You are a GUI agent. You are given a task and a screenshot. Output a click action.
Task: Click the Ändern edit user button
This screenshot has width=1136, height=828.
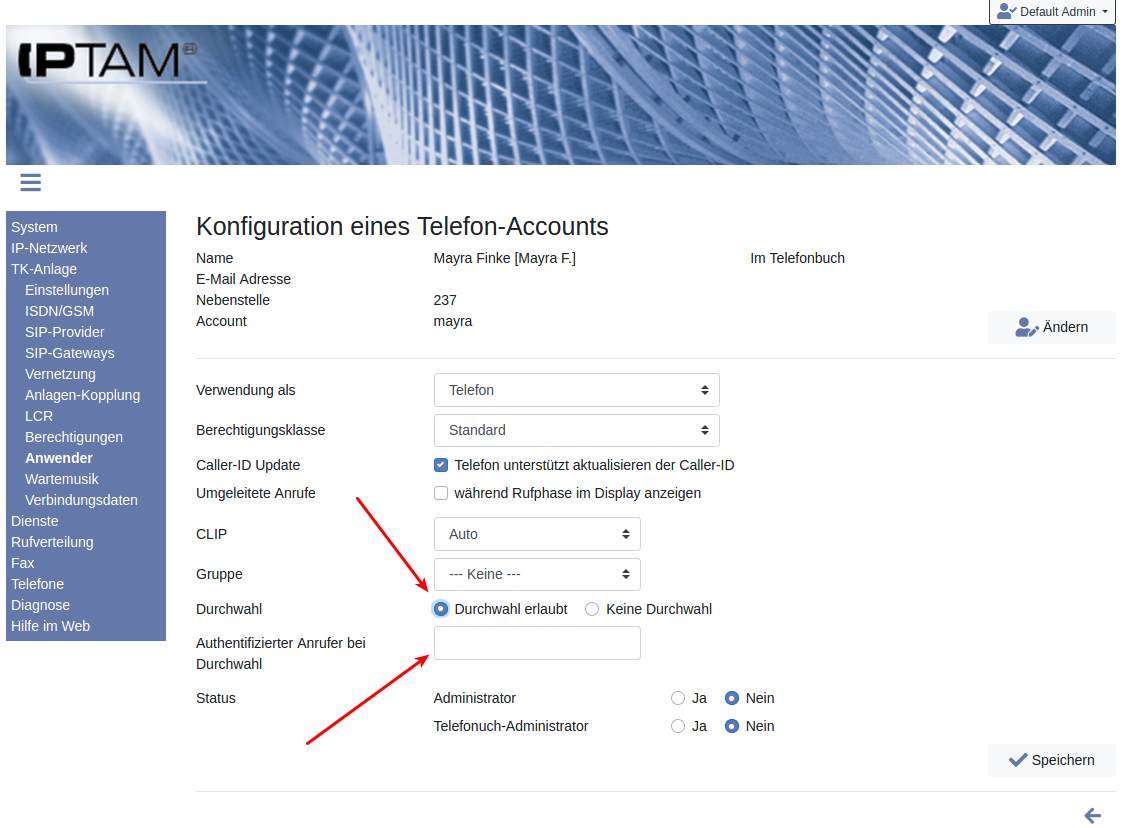point(1051,327)
